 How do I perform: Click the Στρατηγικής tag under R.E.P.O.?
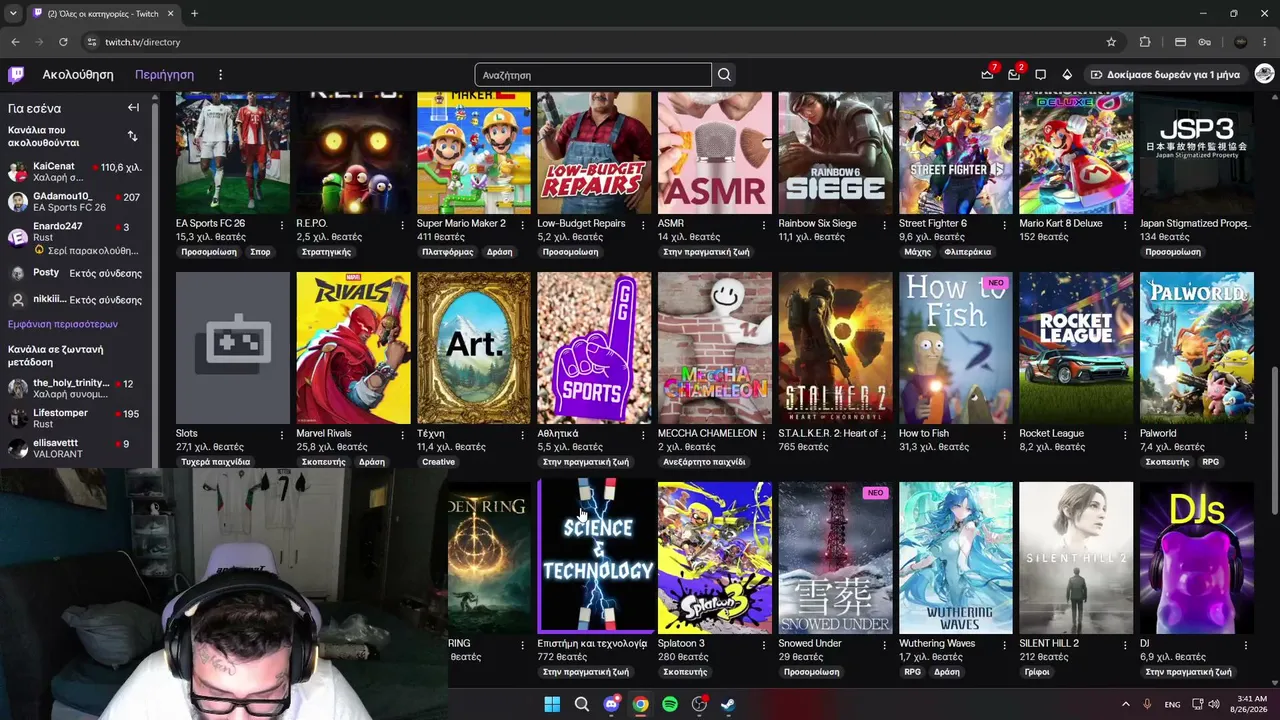pyautogui.click(x=326, y=252)
